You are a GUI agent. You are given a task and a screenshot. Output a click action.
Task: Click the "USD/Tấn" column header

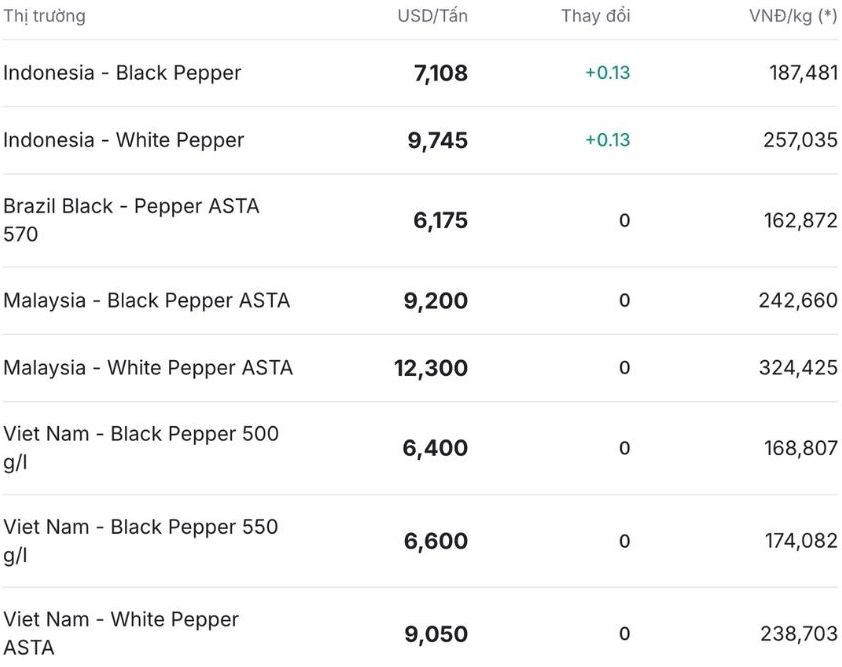coord(432,16)
